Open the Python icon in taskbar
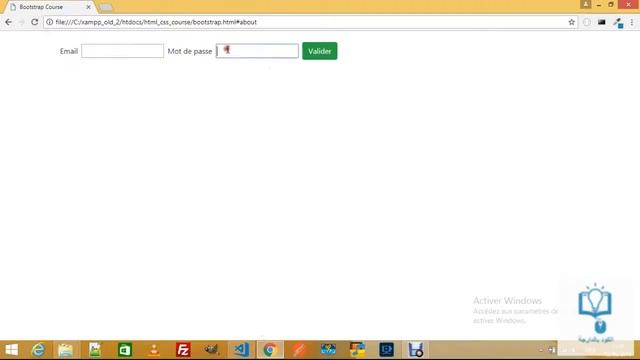 point(358,350)
